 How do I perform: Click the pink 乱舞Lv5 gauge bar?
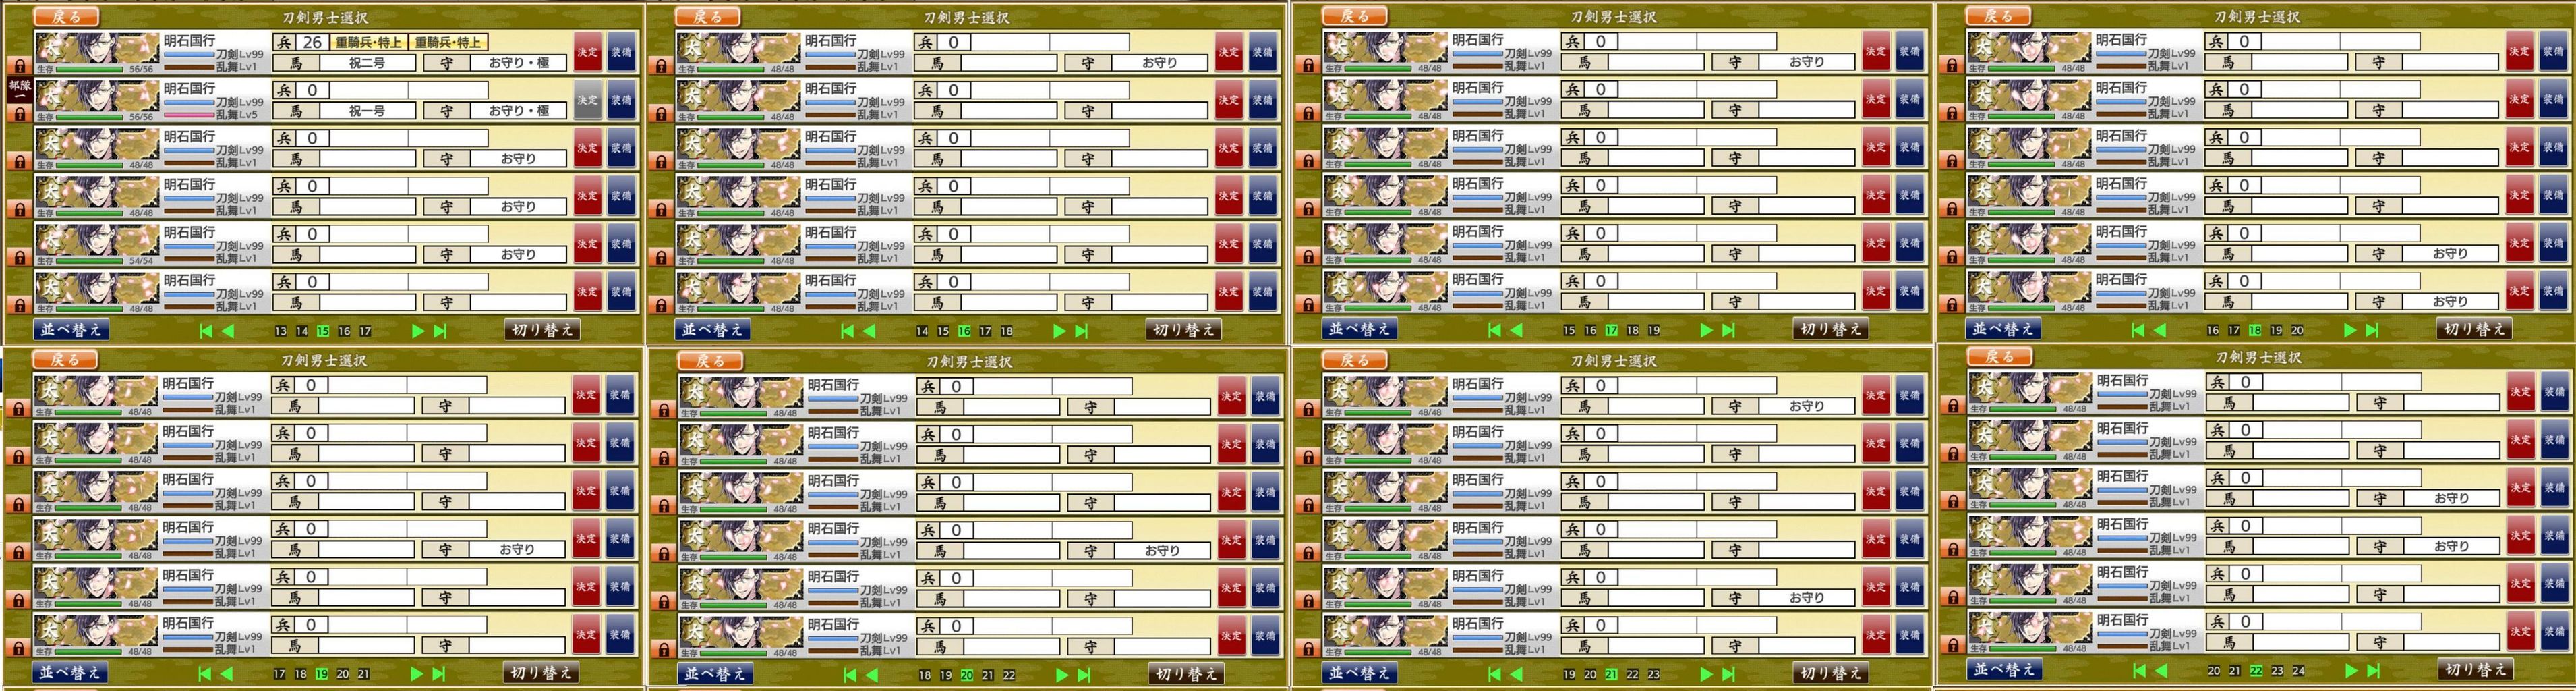(189, 115)
